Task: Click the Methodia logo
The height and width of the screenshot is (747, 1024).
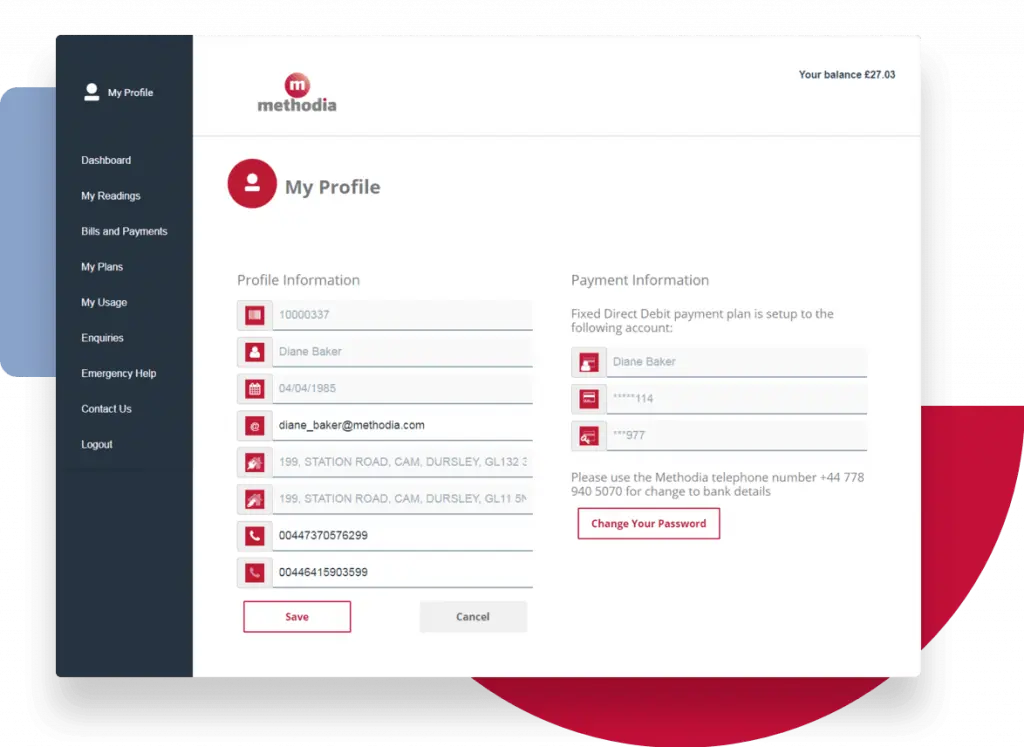Action: [x=297, y=93]
